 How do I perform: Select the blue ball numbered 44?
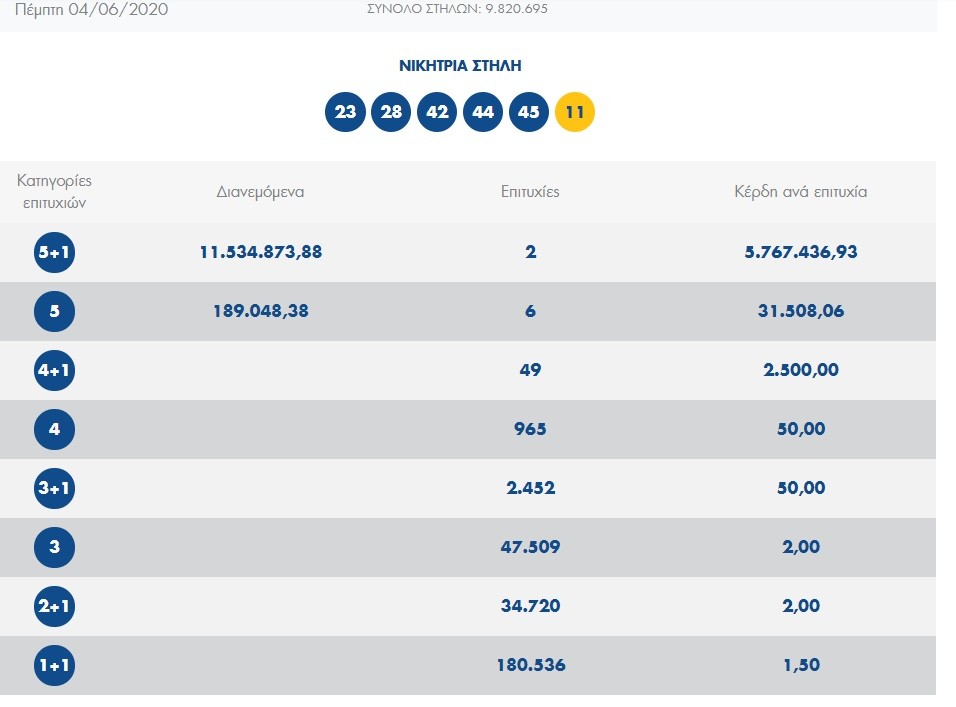point(483,112)
